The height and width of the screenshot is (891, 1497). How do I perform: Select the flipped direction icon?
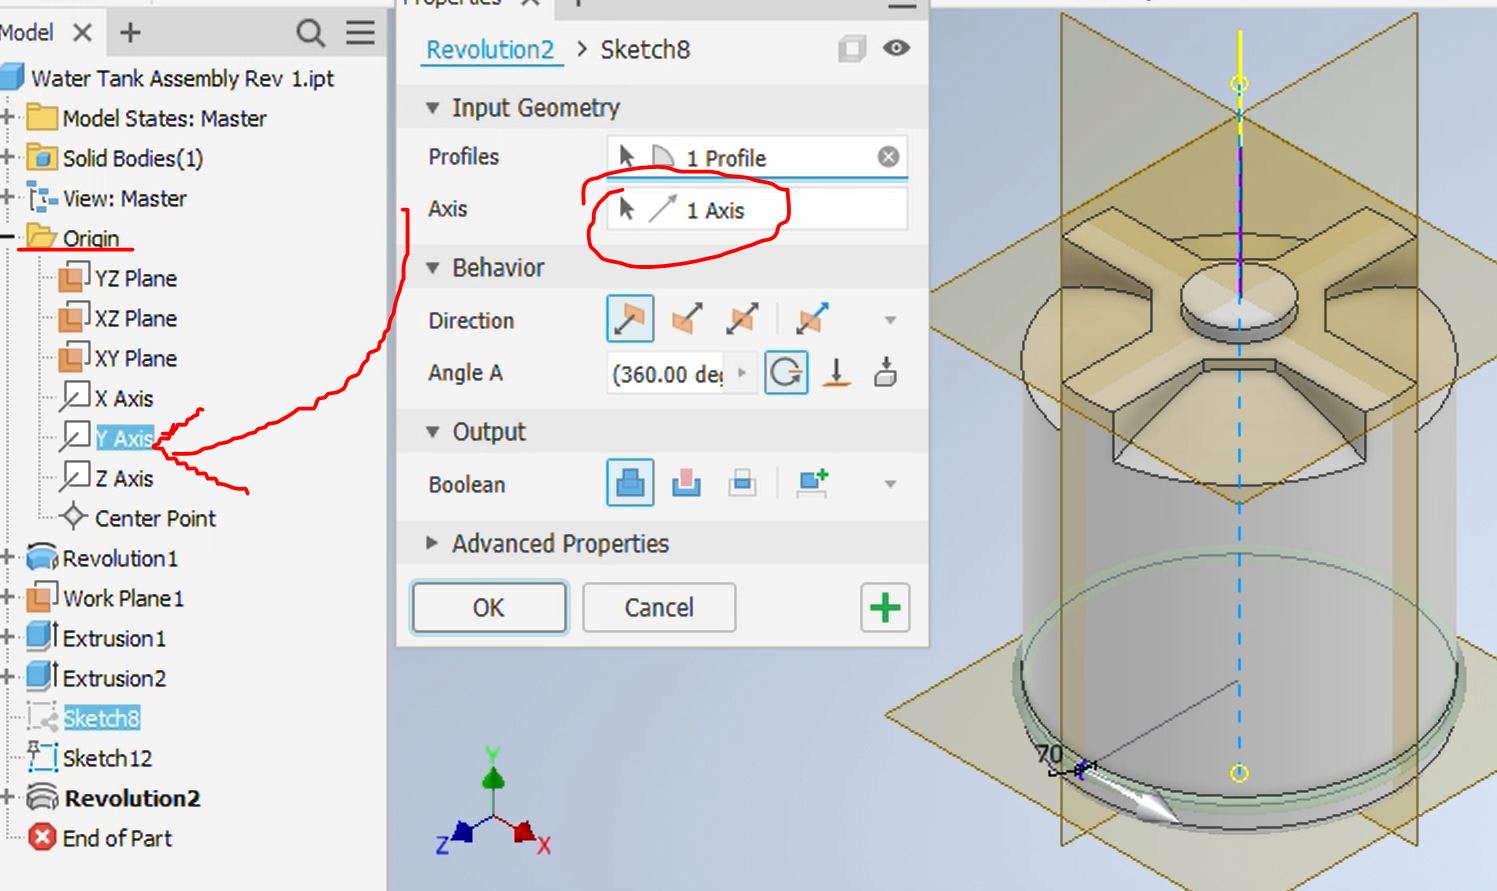687,320
